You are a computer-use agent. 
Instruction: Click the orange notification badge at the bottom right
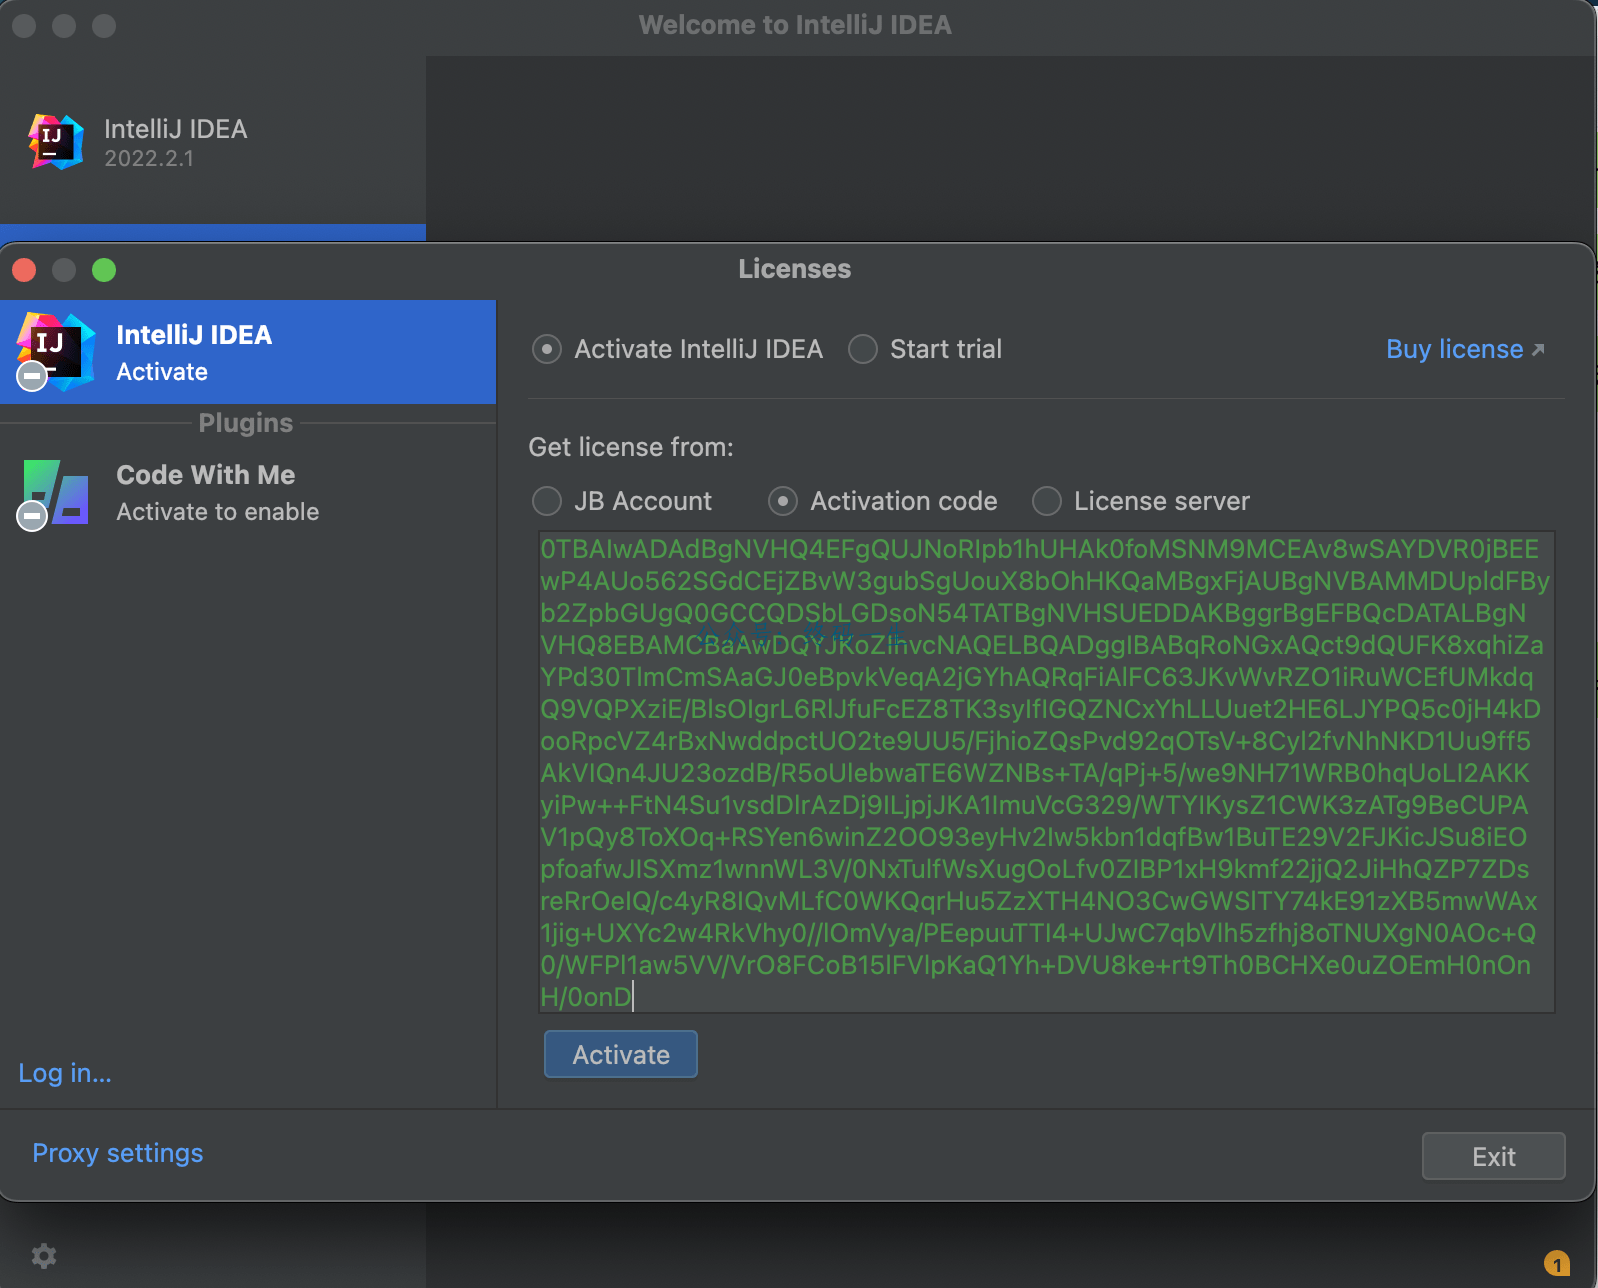tap(1557, 1263)
